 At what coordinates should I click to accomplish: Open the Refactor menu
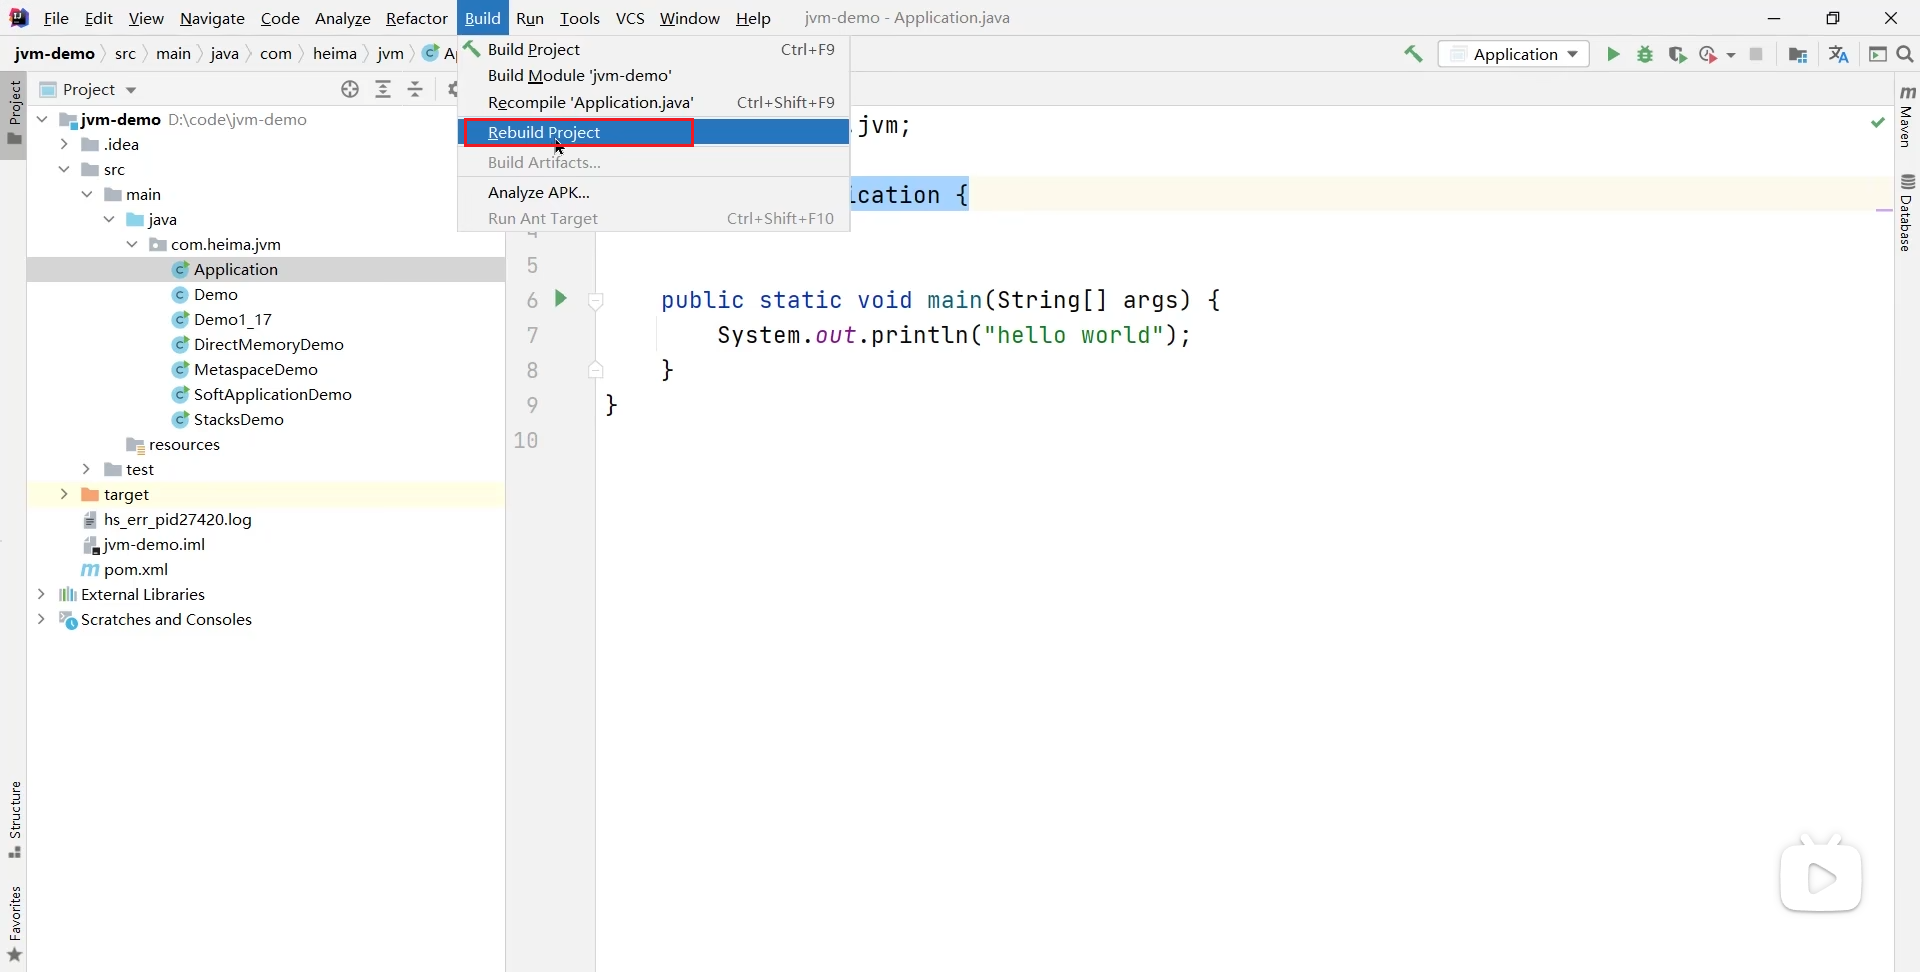click(417, 18)
